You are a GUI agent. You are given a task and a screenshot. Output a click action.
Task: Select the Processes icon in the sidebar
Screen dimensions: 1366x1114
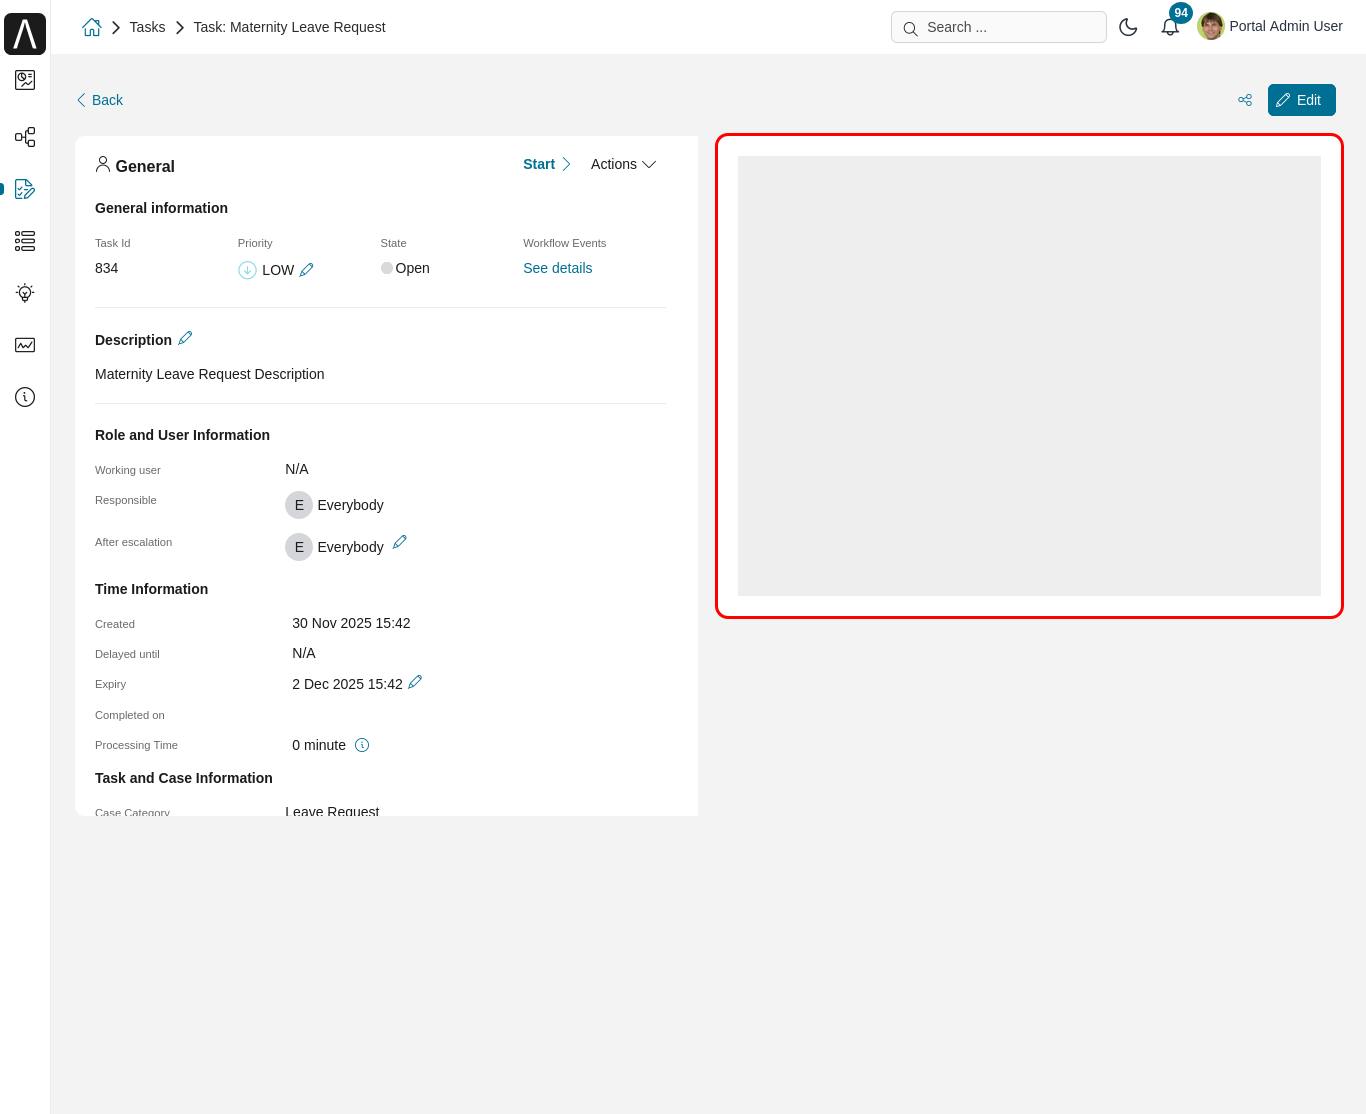pos(24,137)
